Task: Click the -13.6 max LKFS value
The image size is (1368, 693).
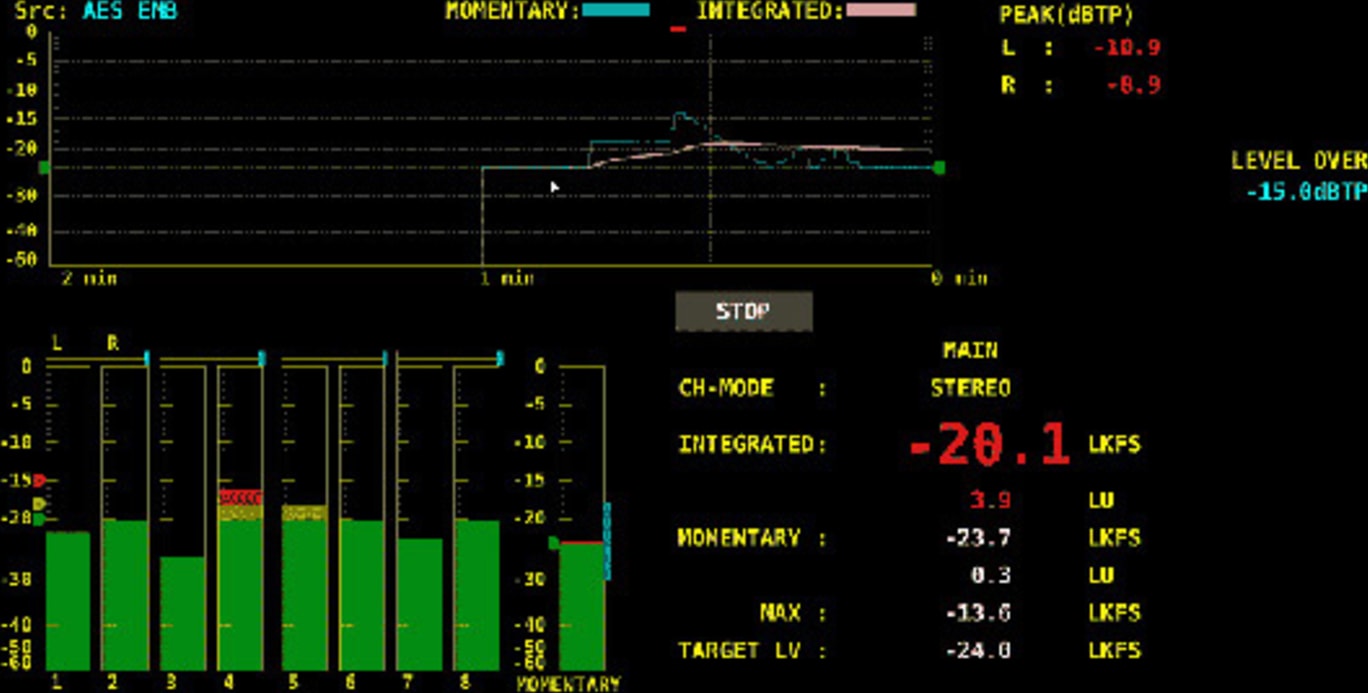Action: [x=978, y=613]
